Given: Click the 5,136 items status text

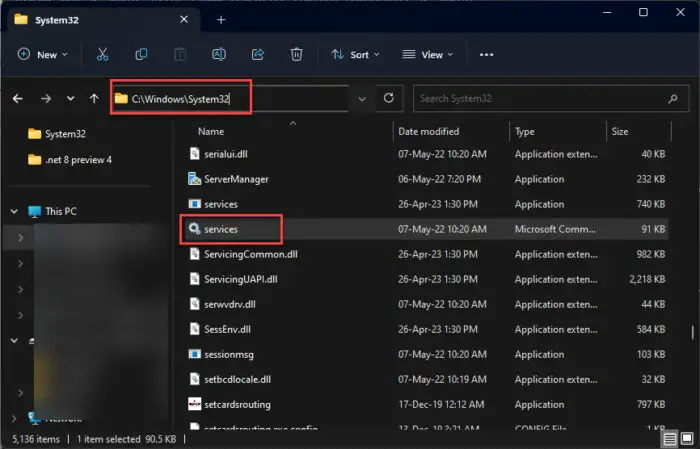Looking at the screenshot, I should click(x=36, y=439).
